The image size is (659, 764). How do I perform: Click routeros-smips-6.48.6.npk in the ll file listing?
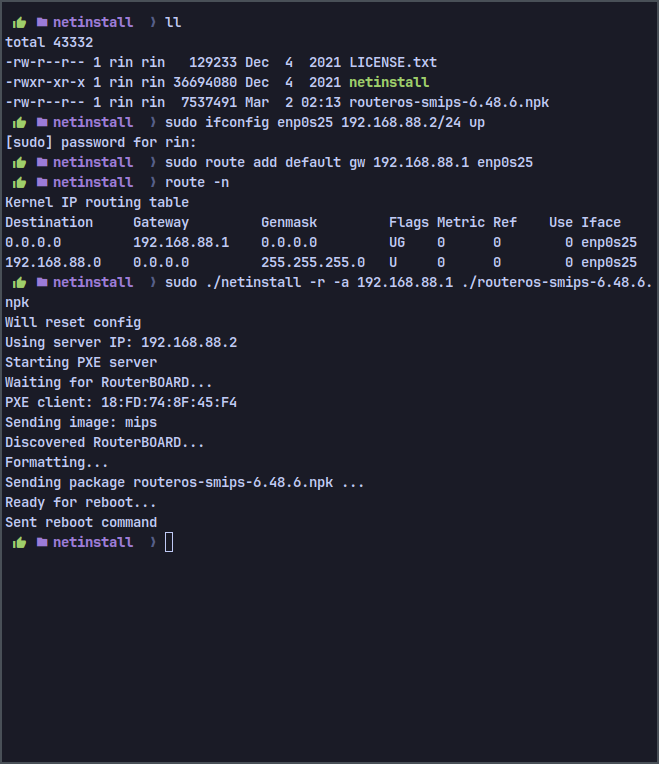[x=449, y=102]
